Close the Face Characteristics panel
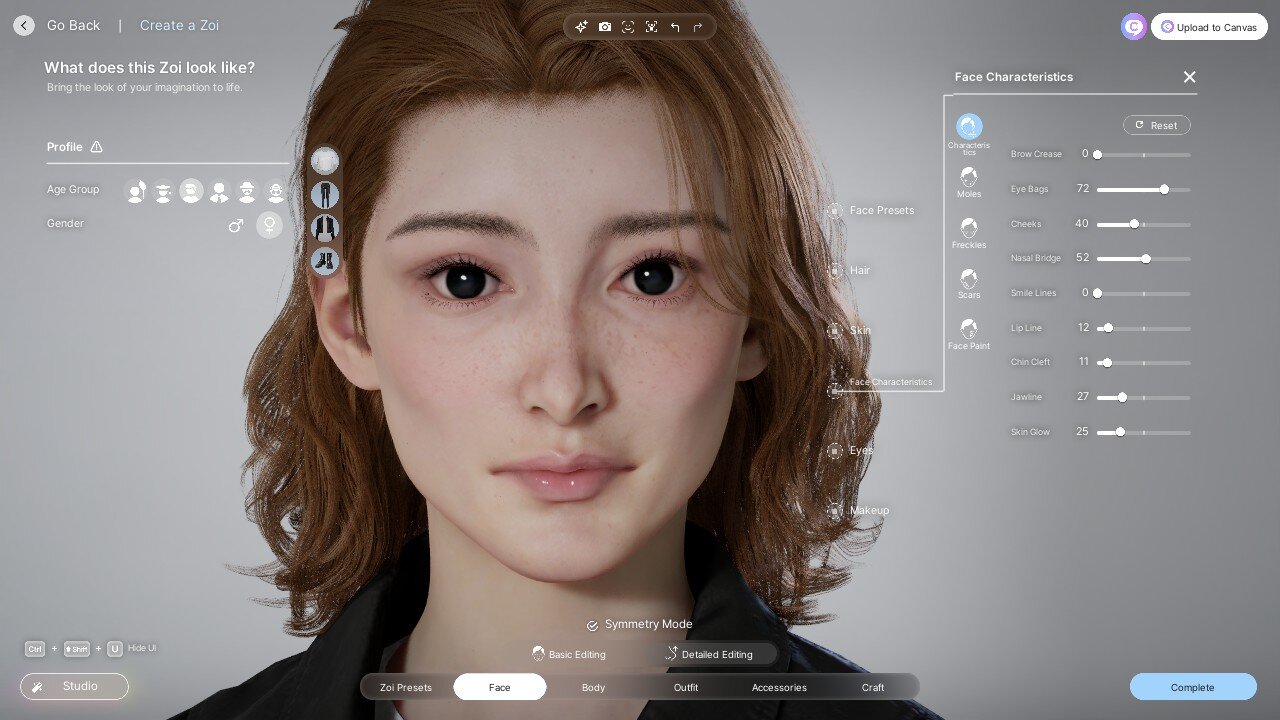The image size is (1280, 720). coord(1189,77)
